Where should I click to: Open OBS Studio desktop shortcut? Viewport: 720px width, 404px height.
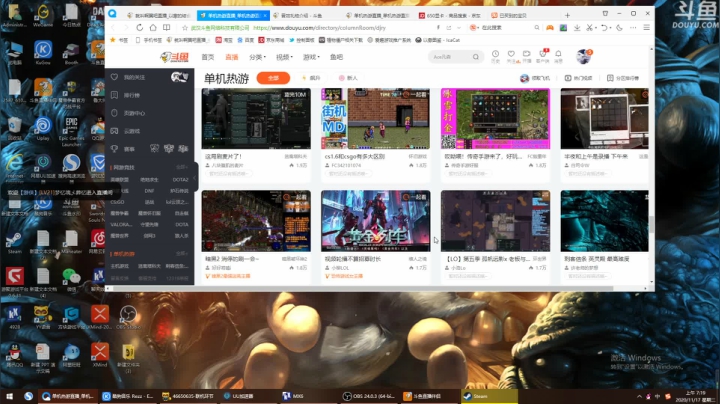pos(129,318)
